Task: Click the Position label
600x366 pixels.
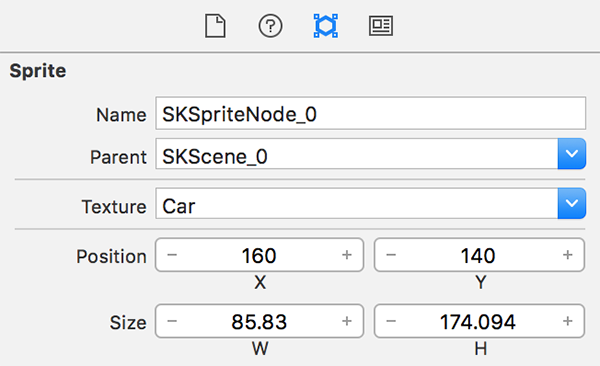Action: [x=111, y=256]
